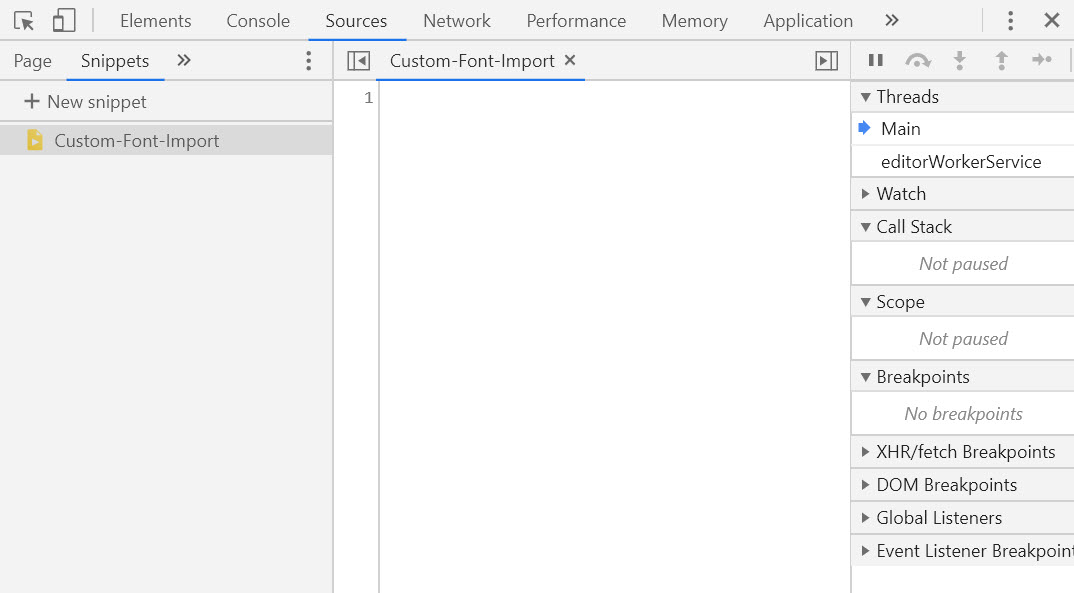The height and width of the screenshot is (593, 1074).
Task: Open the Snippets pane more options menu
Action: pyautogui.click(x=308, y=61)
